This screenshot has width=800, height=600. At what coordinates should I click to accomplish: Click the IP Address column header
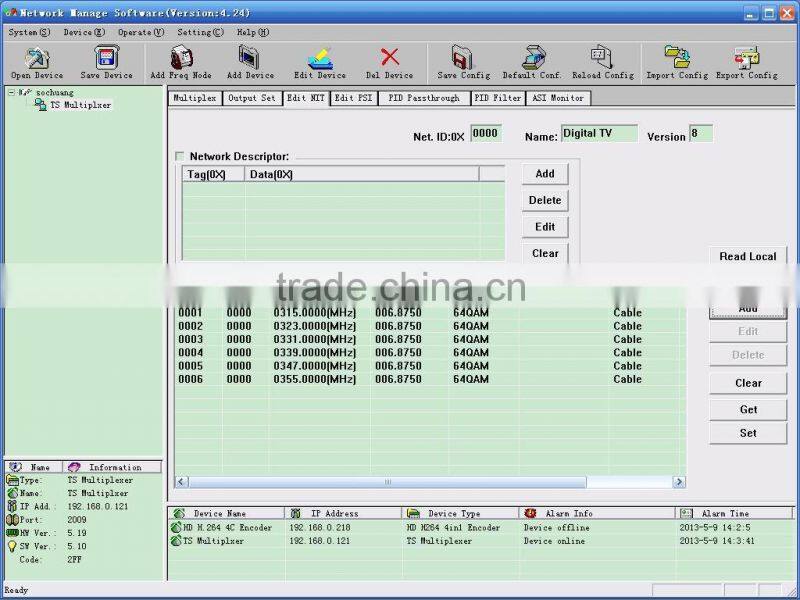[343, 513]
